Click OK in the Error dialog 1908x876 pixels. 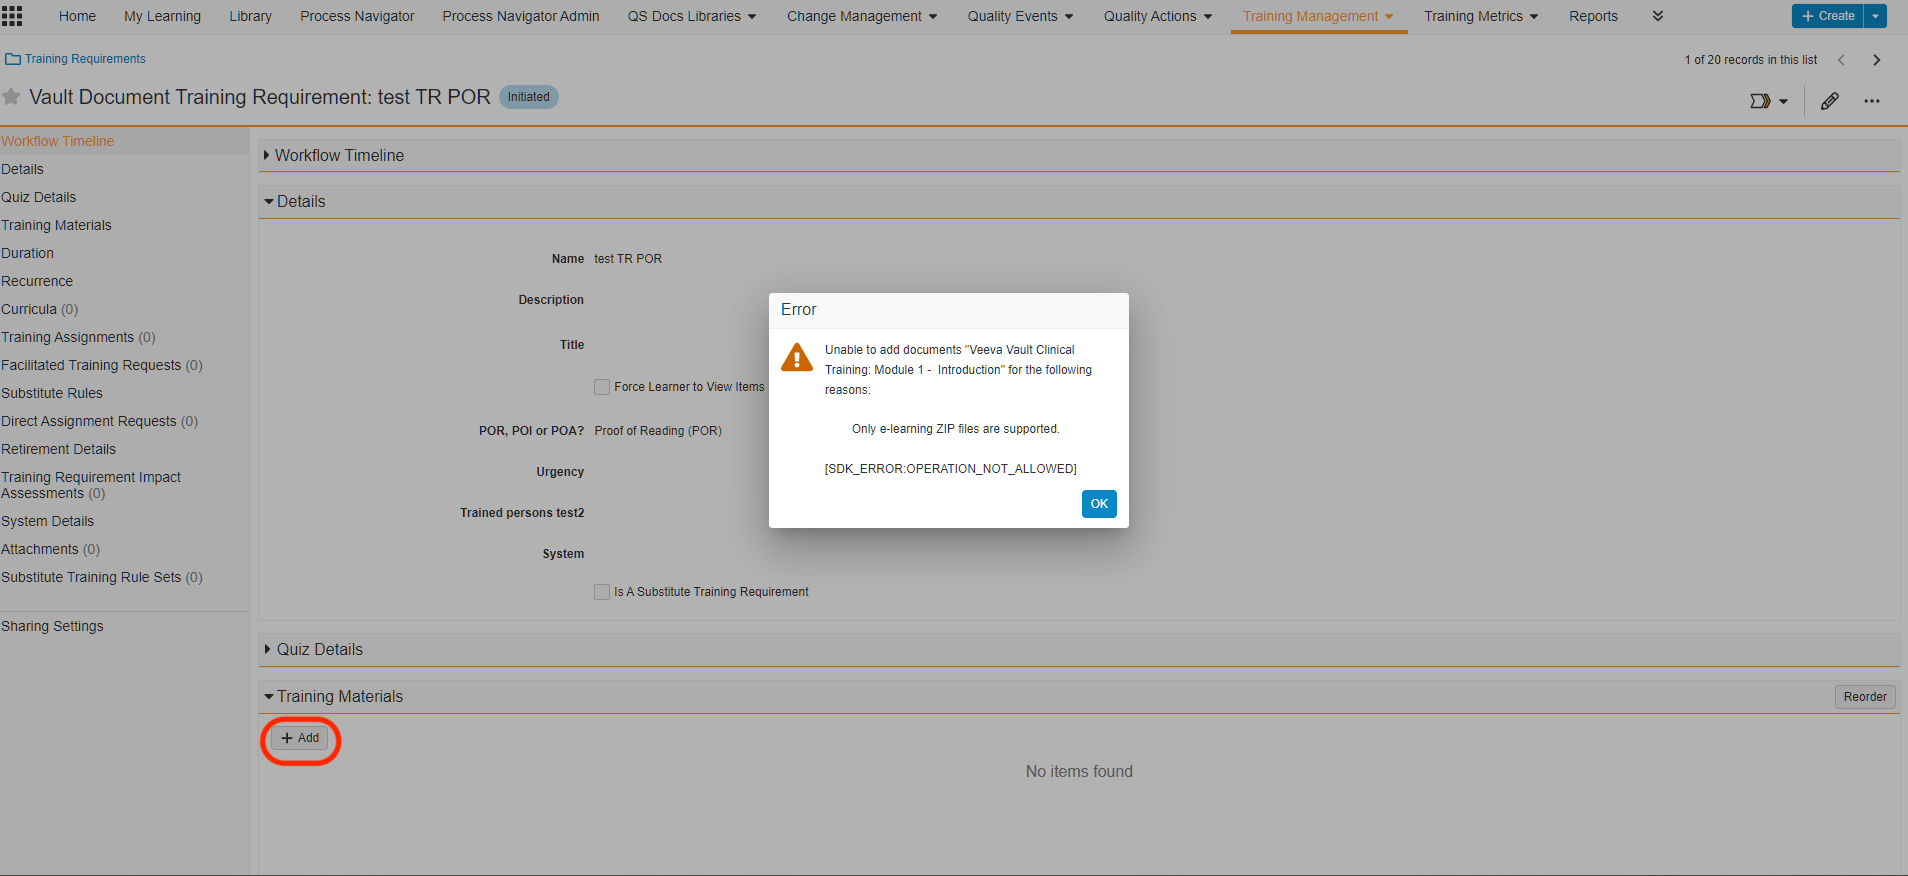1099,504
